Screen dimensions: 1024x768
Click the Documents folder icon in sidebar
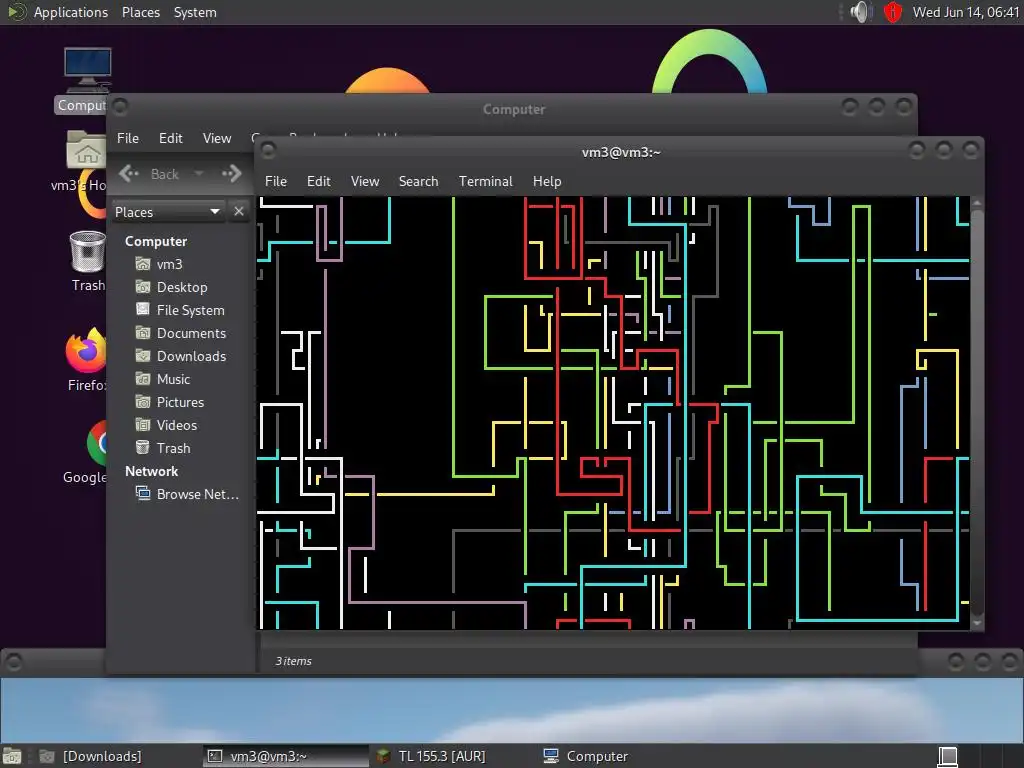click(143, 332)
